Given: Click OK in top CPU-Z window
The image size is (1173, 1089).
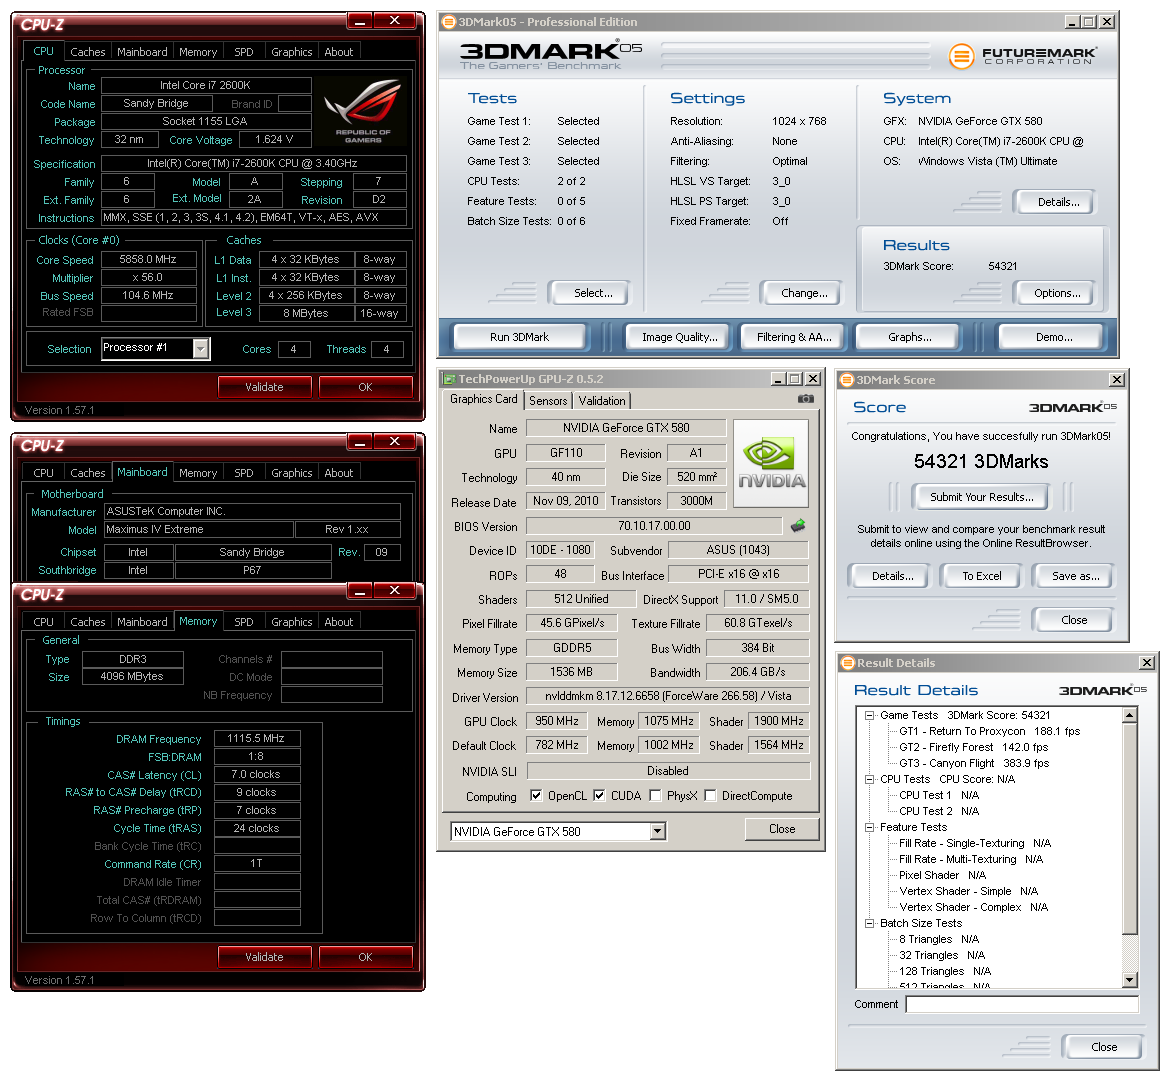Looking at the screenshot, I should pyautogui.click(x=365, y=387).
